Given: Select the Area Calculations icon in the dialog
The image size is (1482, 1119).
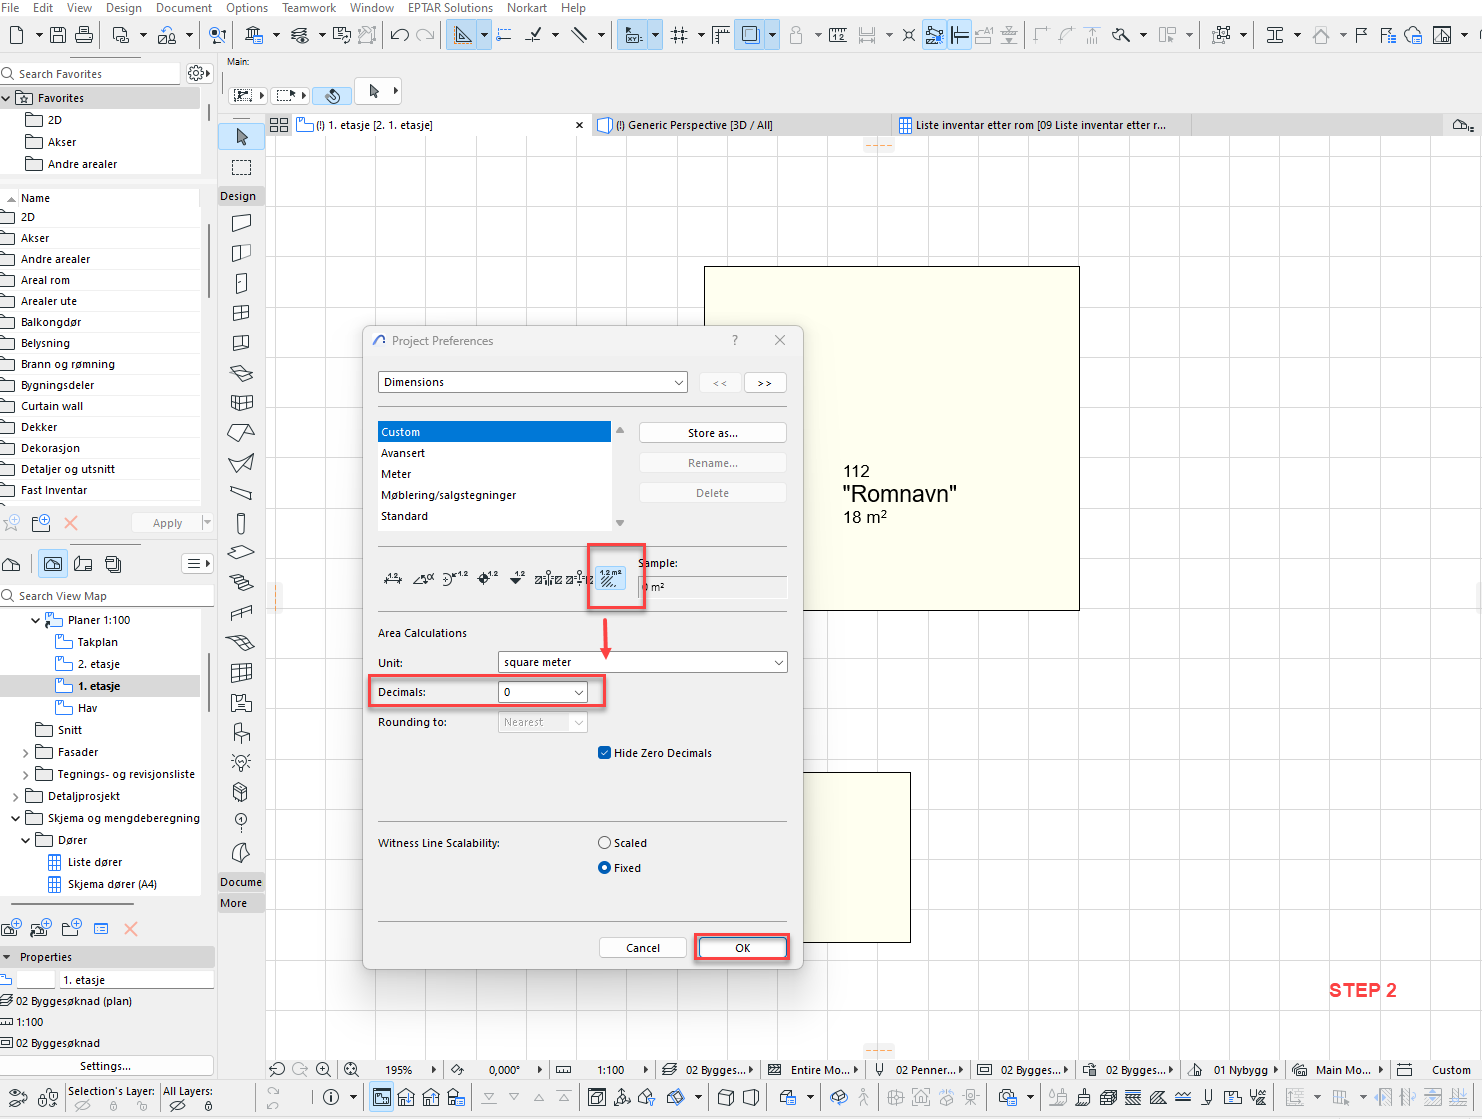Looking at the screenshot, I should click(610, 578).
